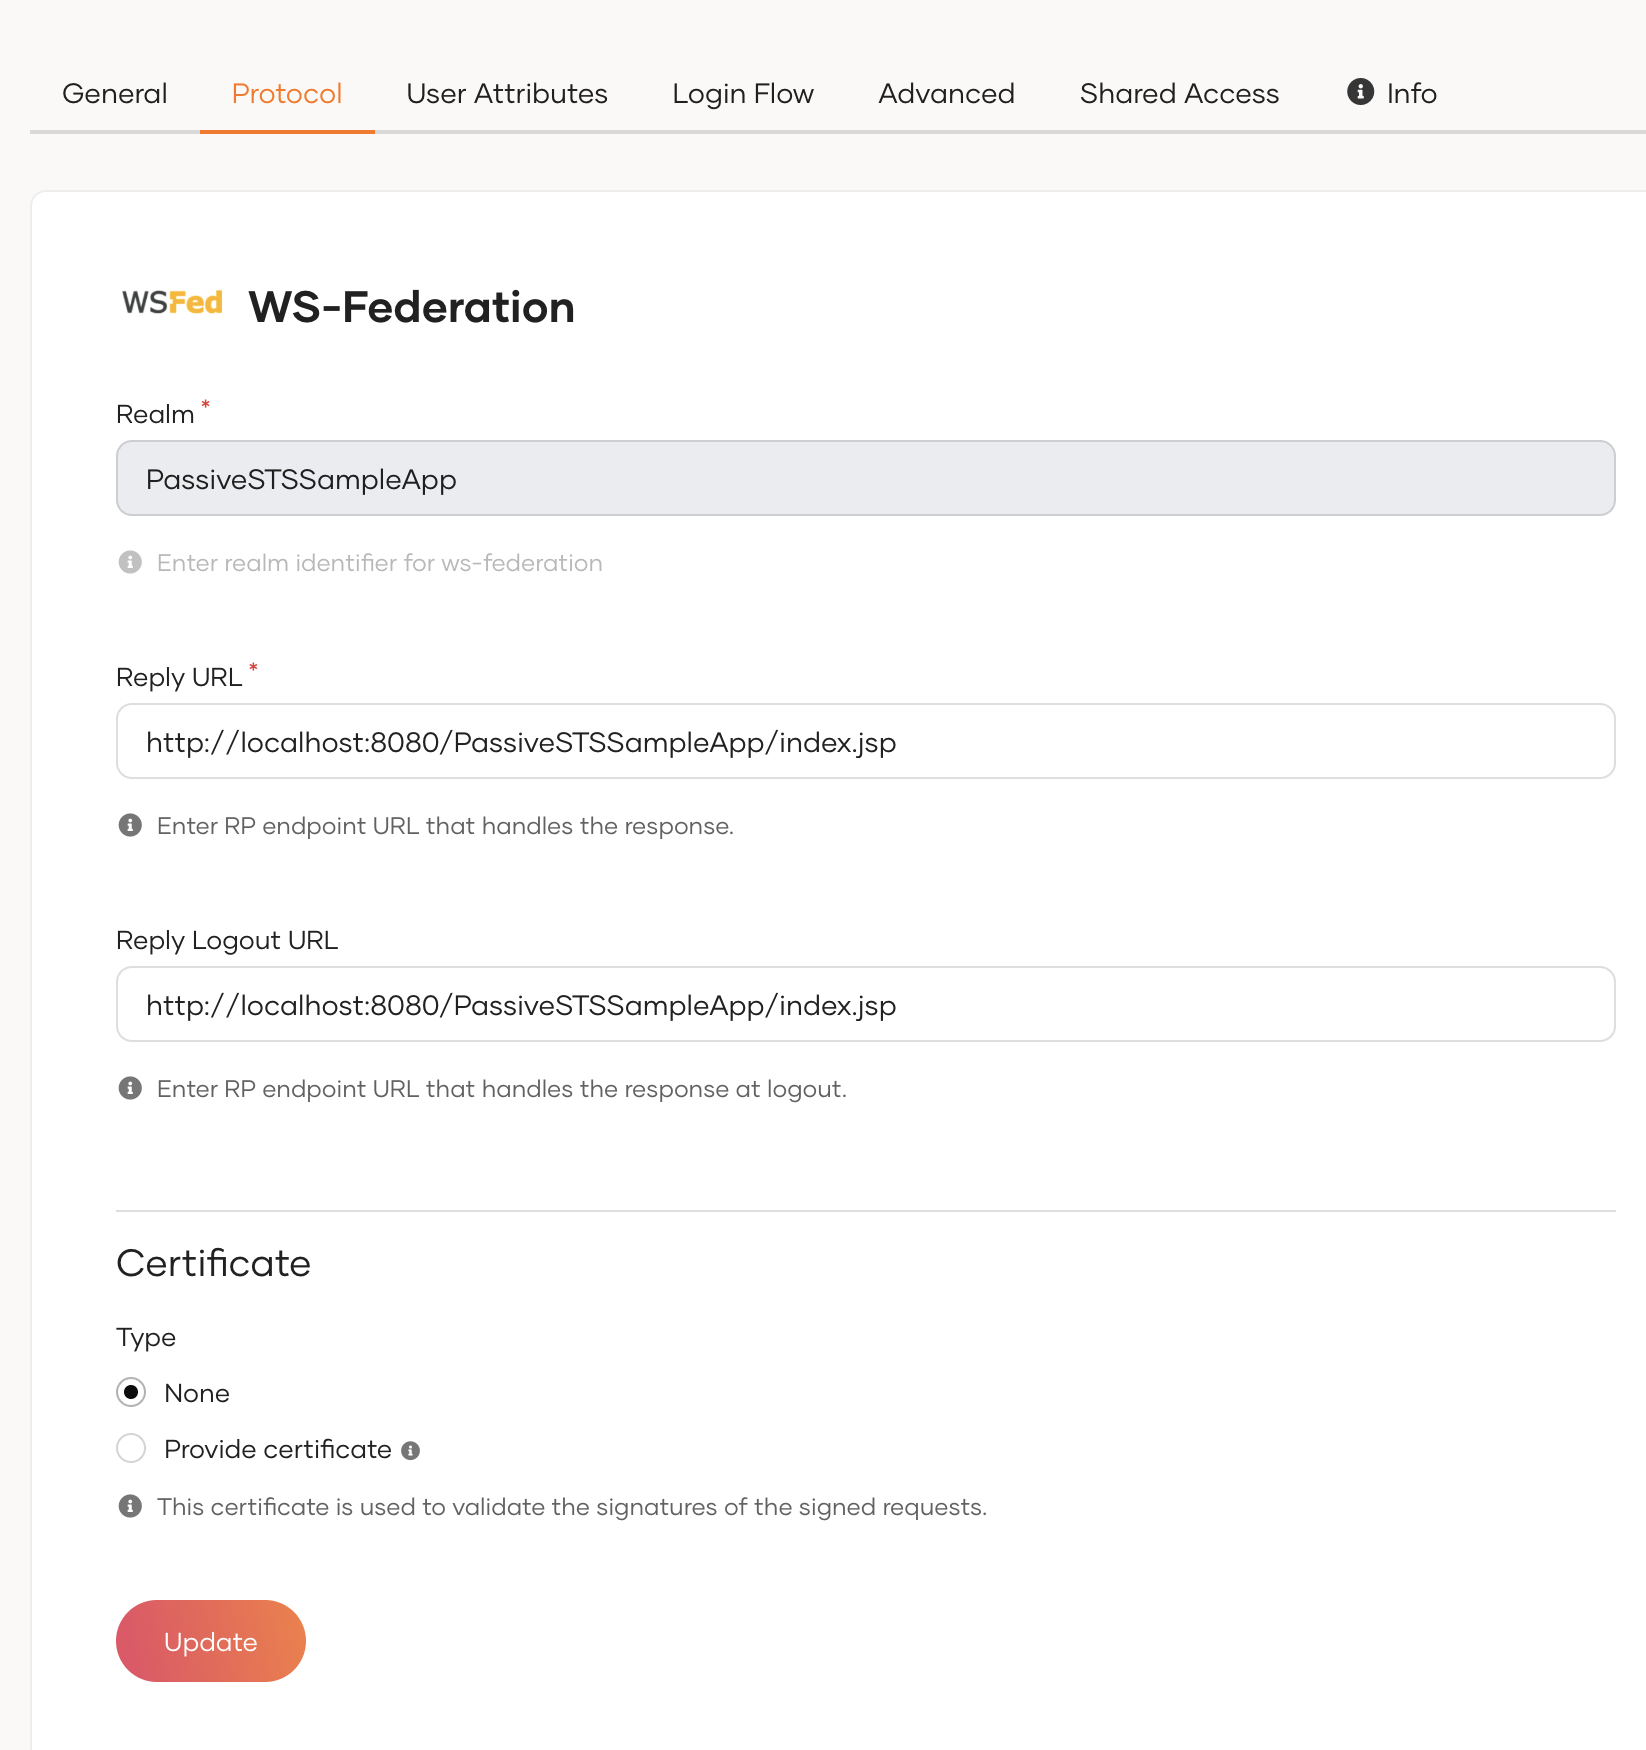Open the Shared Access tab
The width and height of the screenshot is (1646, 1750).
coord(1179,94)
